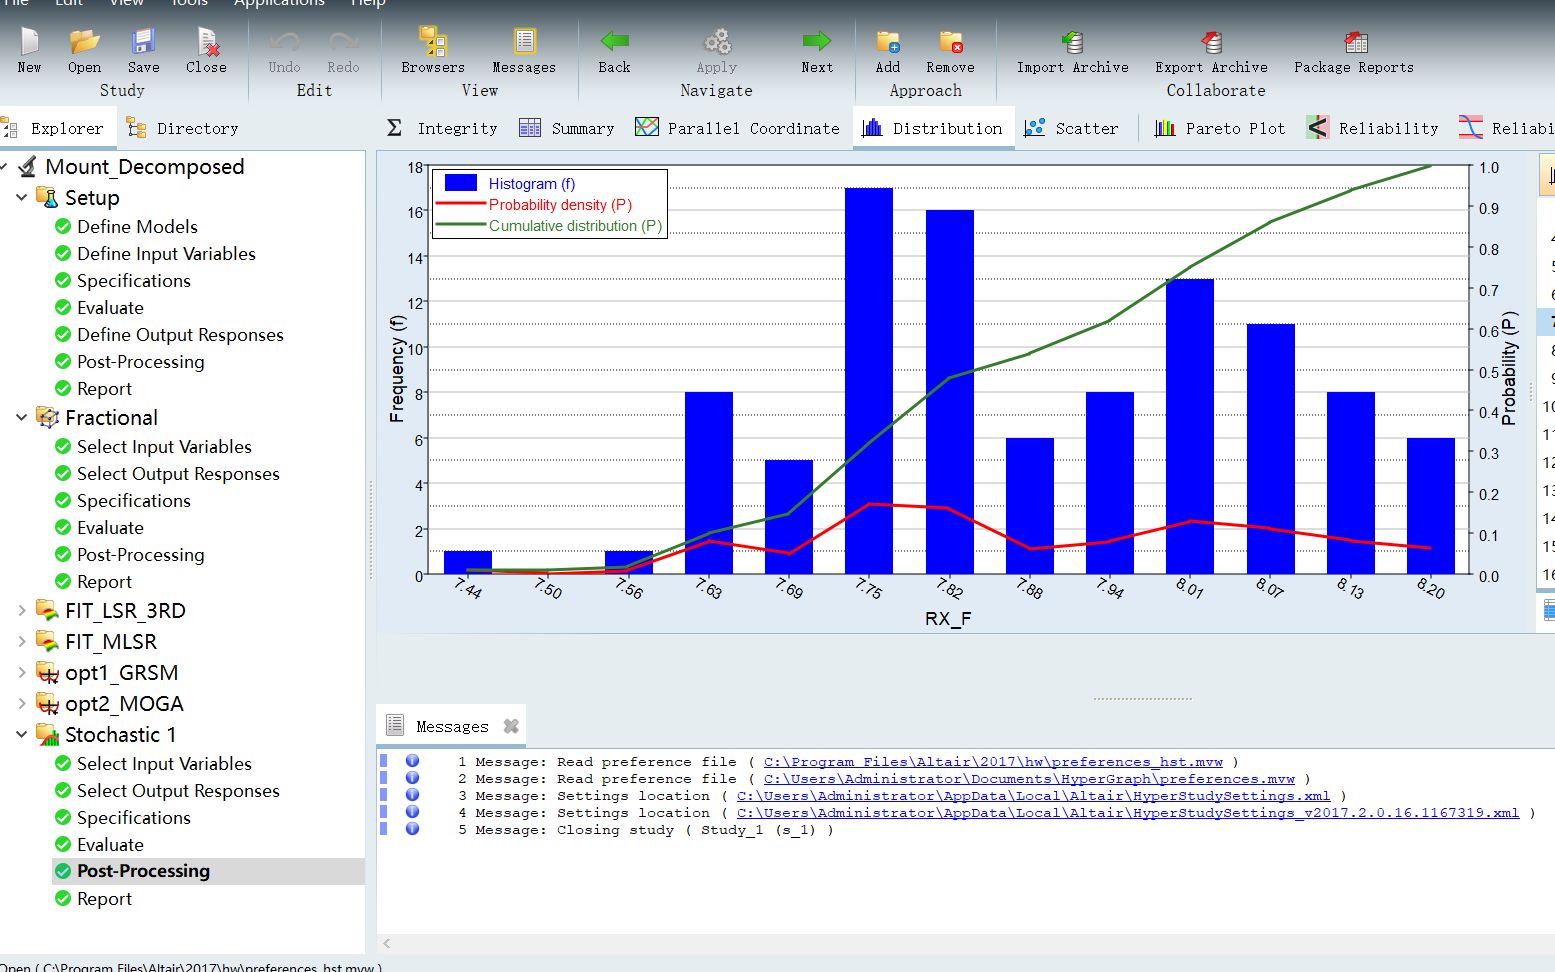Open Package Reports from the toolbar
Screen dimensions: 1555x972
click(1355, 43)
